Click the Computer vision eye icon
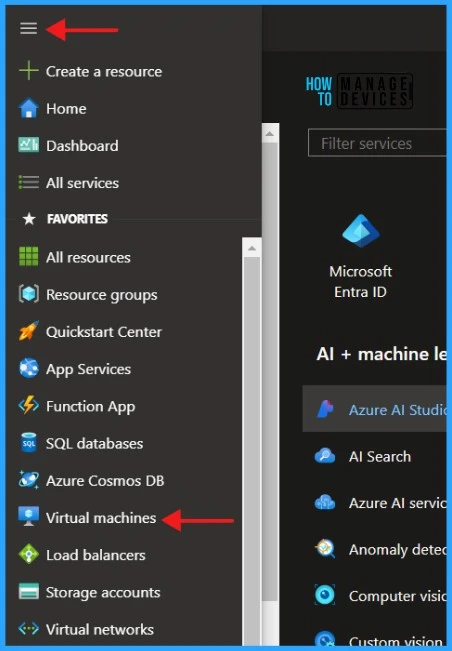This screenshot has height=651, width=452. [x=325, y=595]
